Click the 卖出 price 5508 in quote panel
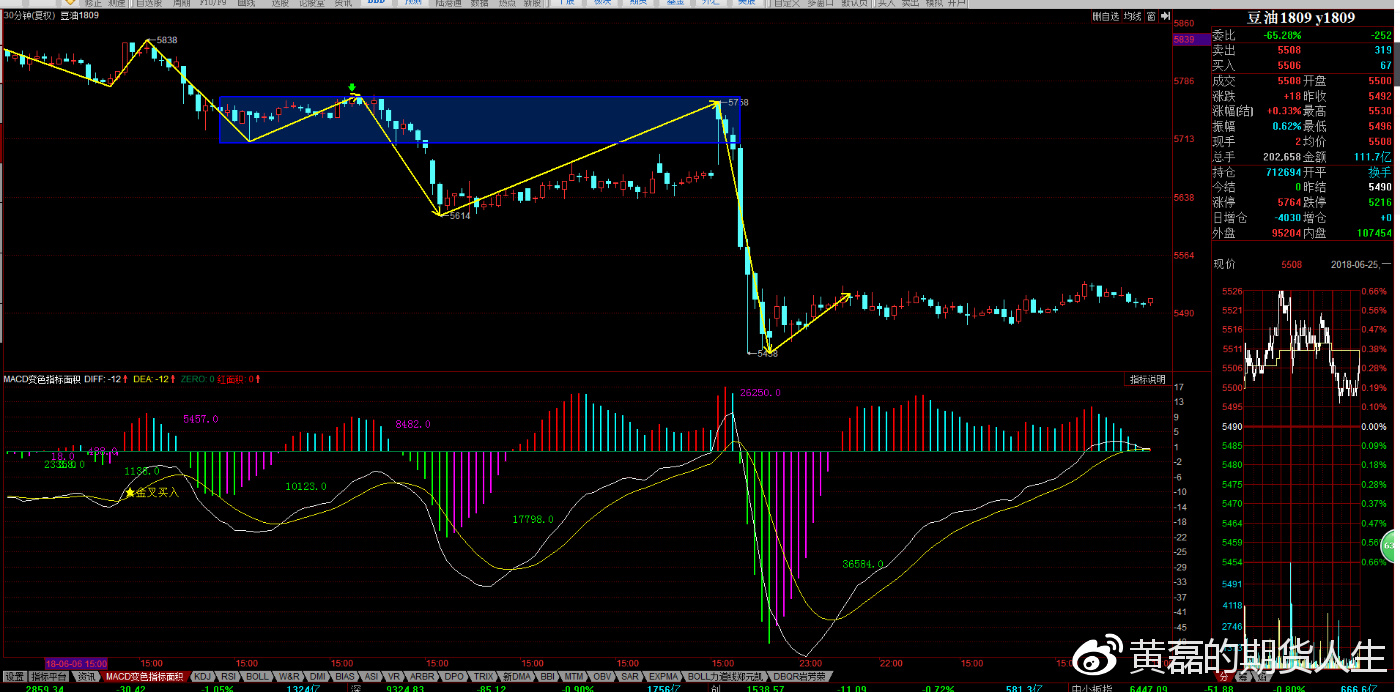This screenshot has width=1400, height=692. 1289,50
